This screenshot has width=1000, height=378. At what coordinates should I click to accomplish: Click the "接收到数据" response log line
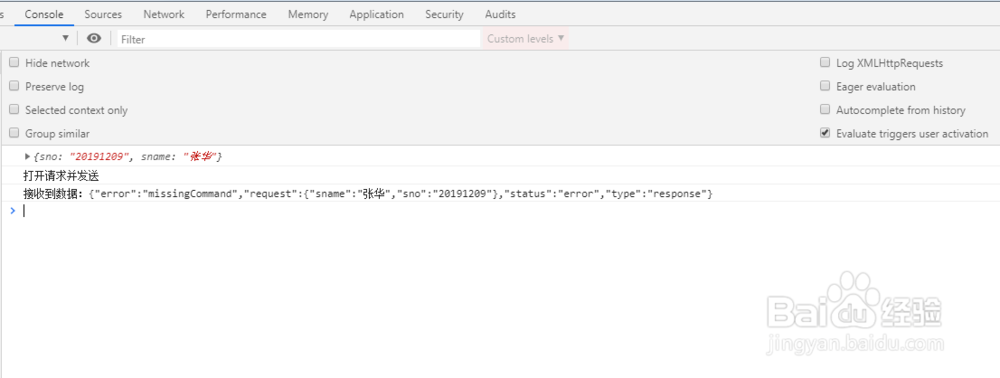coord(367,194)
